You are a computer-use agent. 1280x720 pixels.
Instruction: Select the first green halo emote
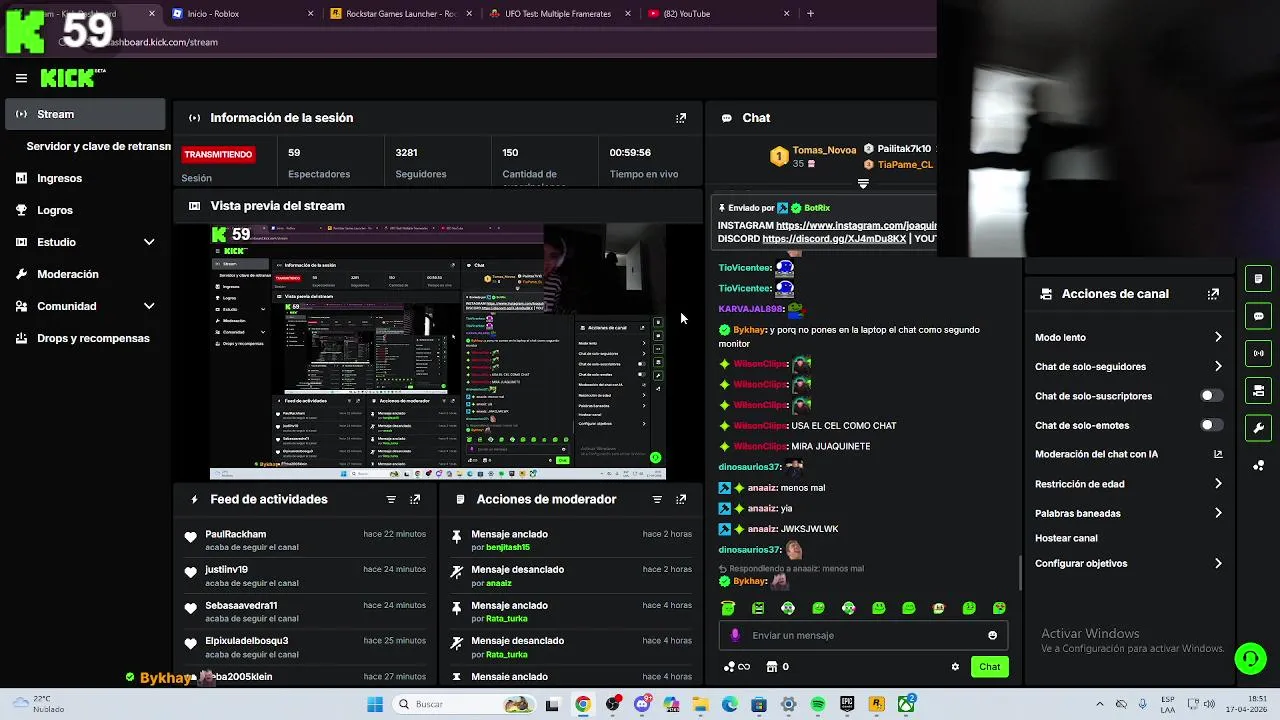pyautogui.click(x=728, y=608)
